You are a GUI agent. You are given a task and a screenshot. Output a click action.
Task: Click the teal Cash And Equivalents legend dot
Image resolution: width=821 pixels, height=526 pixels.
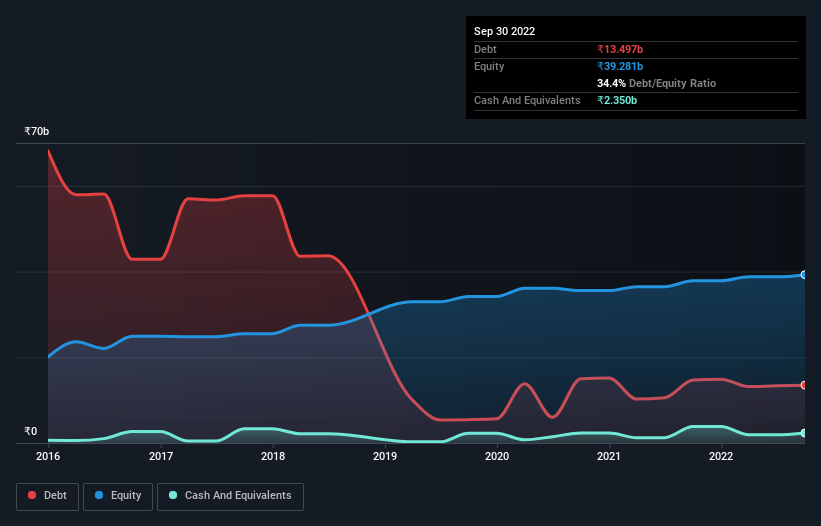click(173, 495)
